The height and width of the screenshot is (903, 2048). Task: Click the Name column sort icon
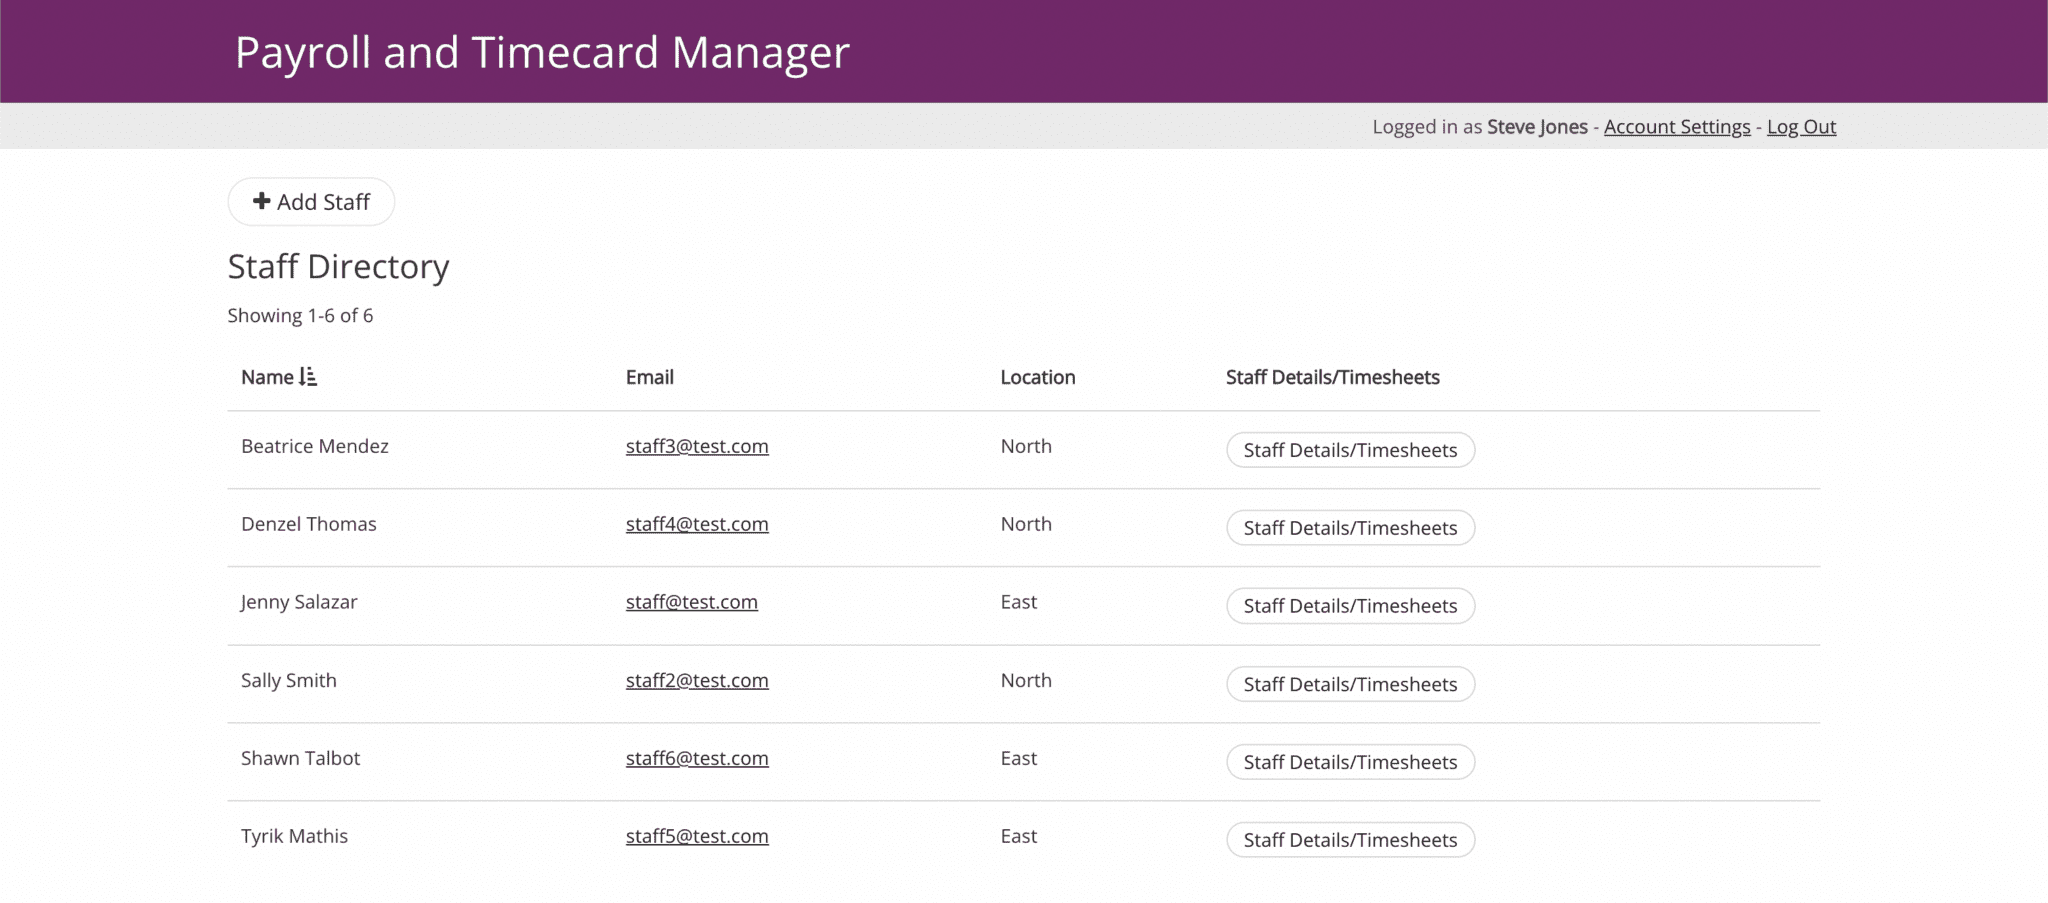[307, 377]
